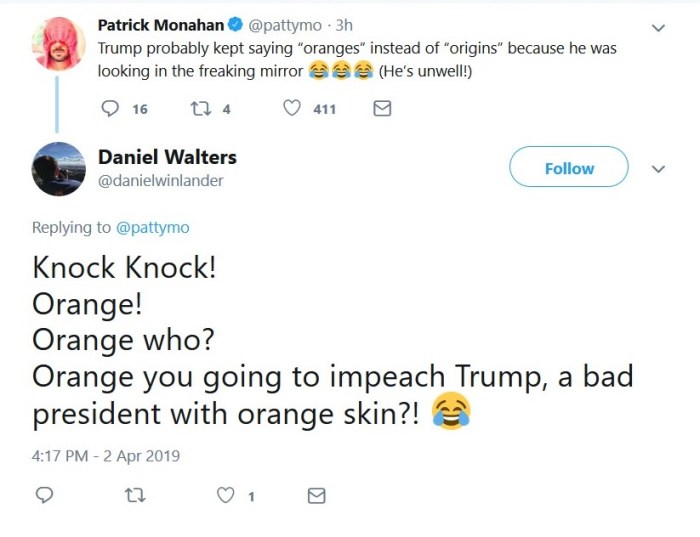Share Daniel Walters' tweet by direct message
This screenshot has width=700, height=537.
coord(316,495)
